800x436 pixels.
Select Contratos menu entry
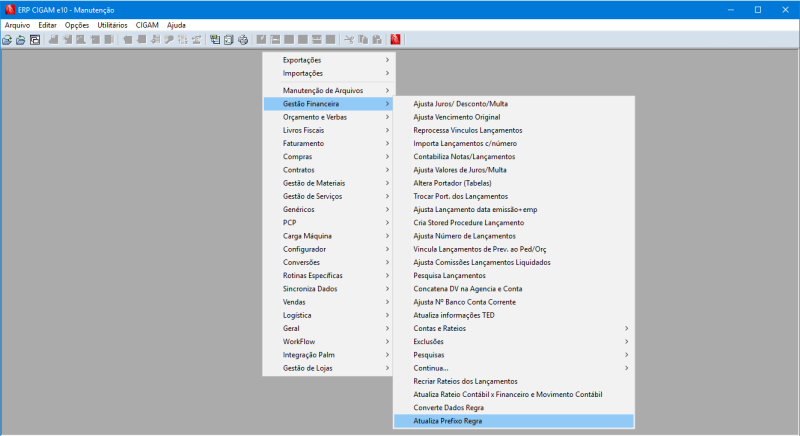tap(328, 170)
